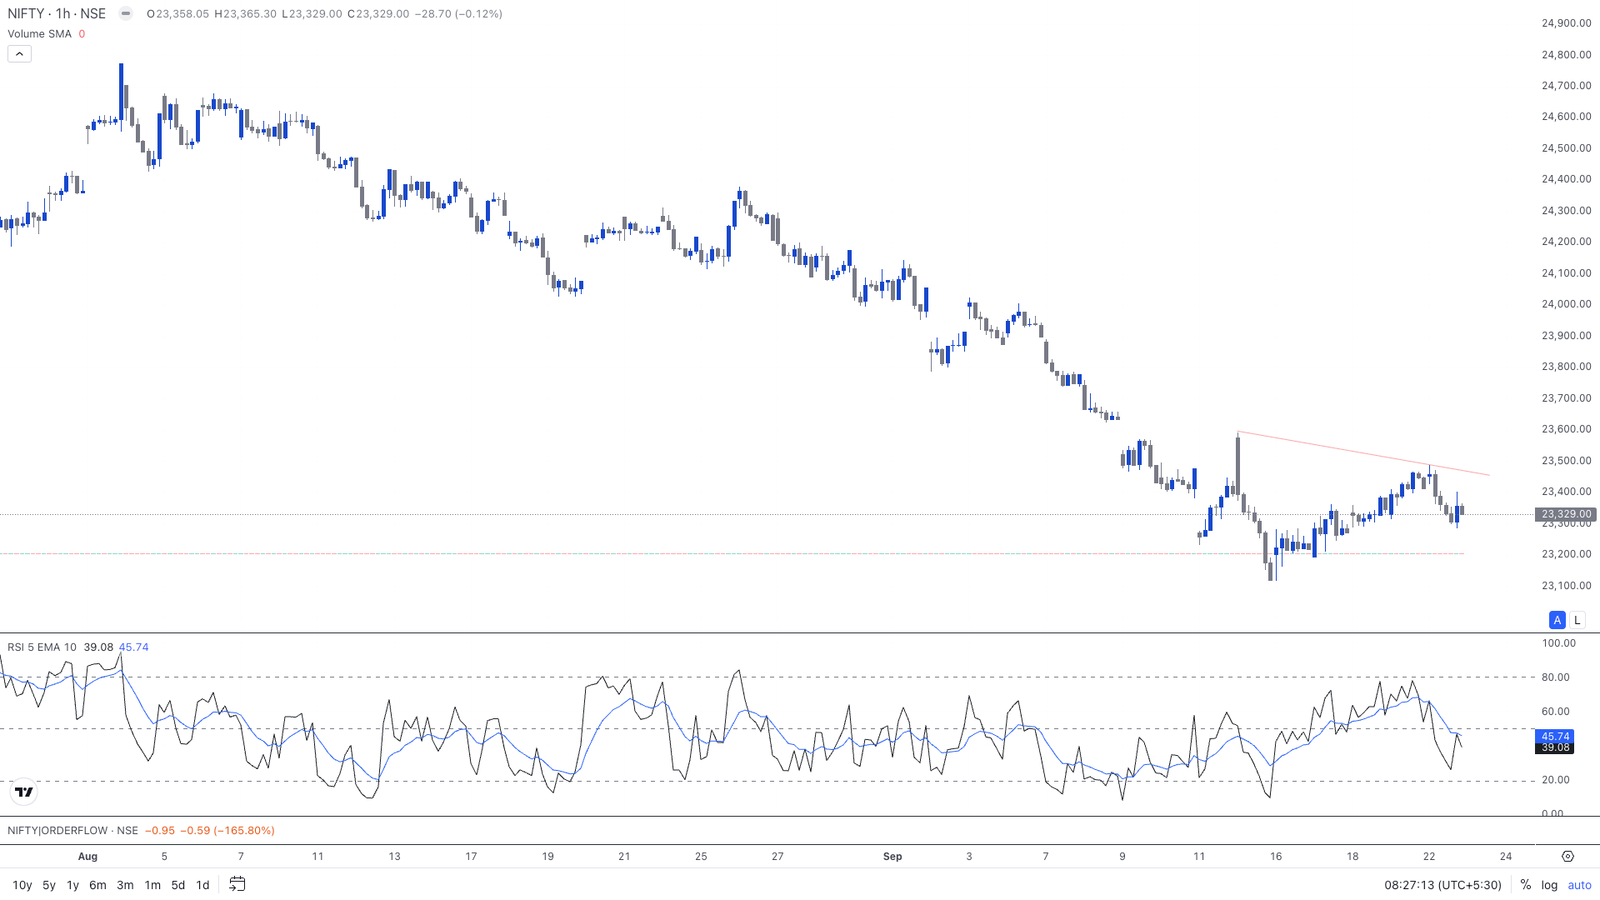The height and width of the screenshot is (900, 1600).
Task: Select the 1y date range
Action: 73,885
